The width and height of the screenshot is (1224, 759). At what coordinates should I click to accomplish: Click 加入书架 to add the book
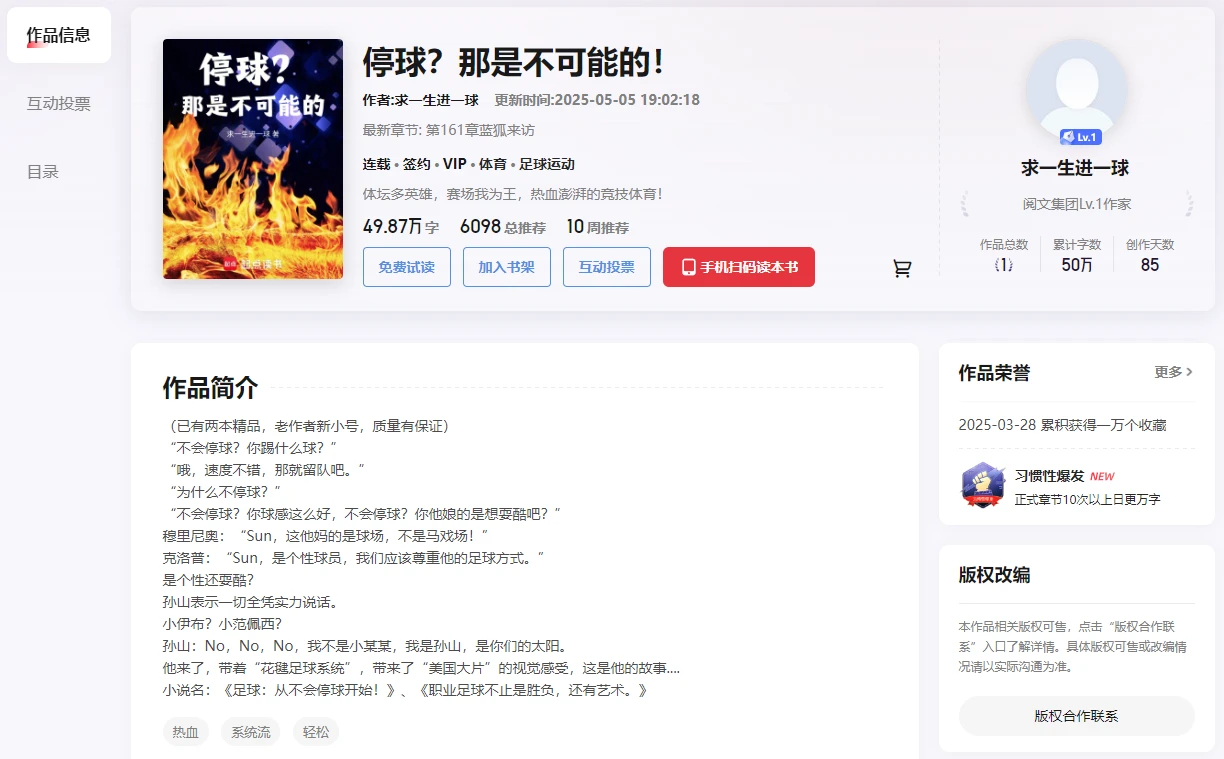point(506,267)
